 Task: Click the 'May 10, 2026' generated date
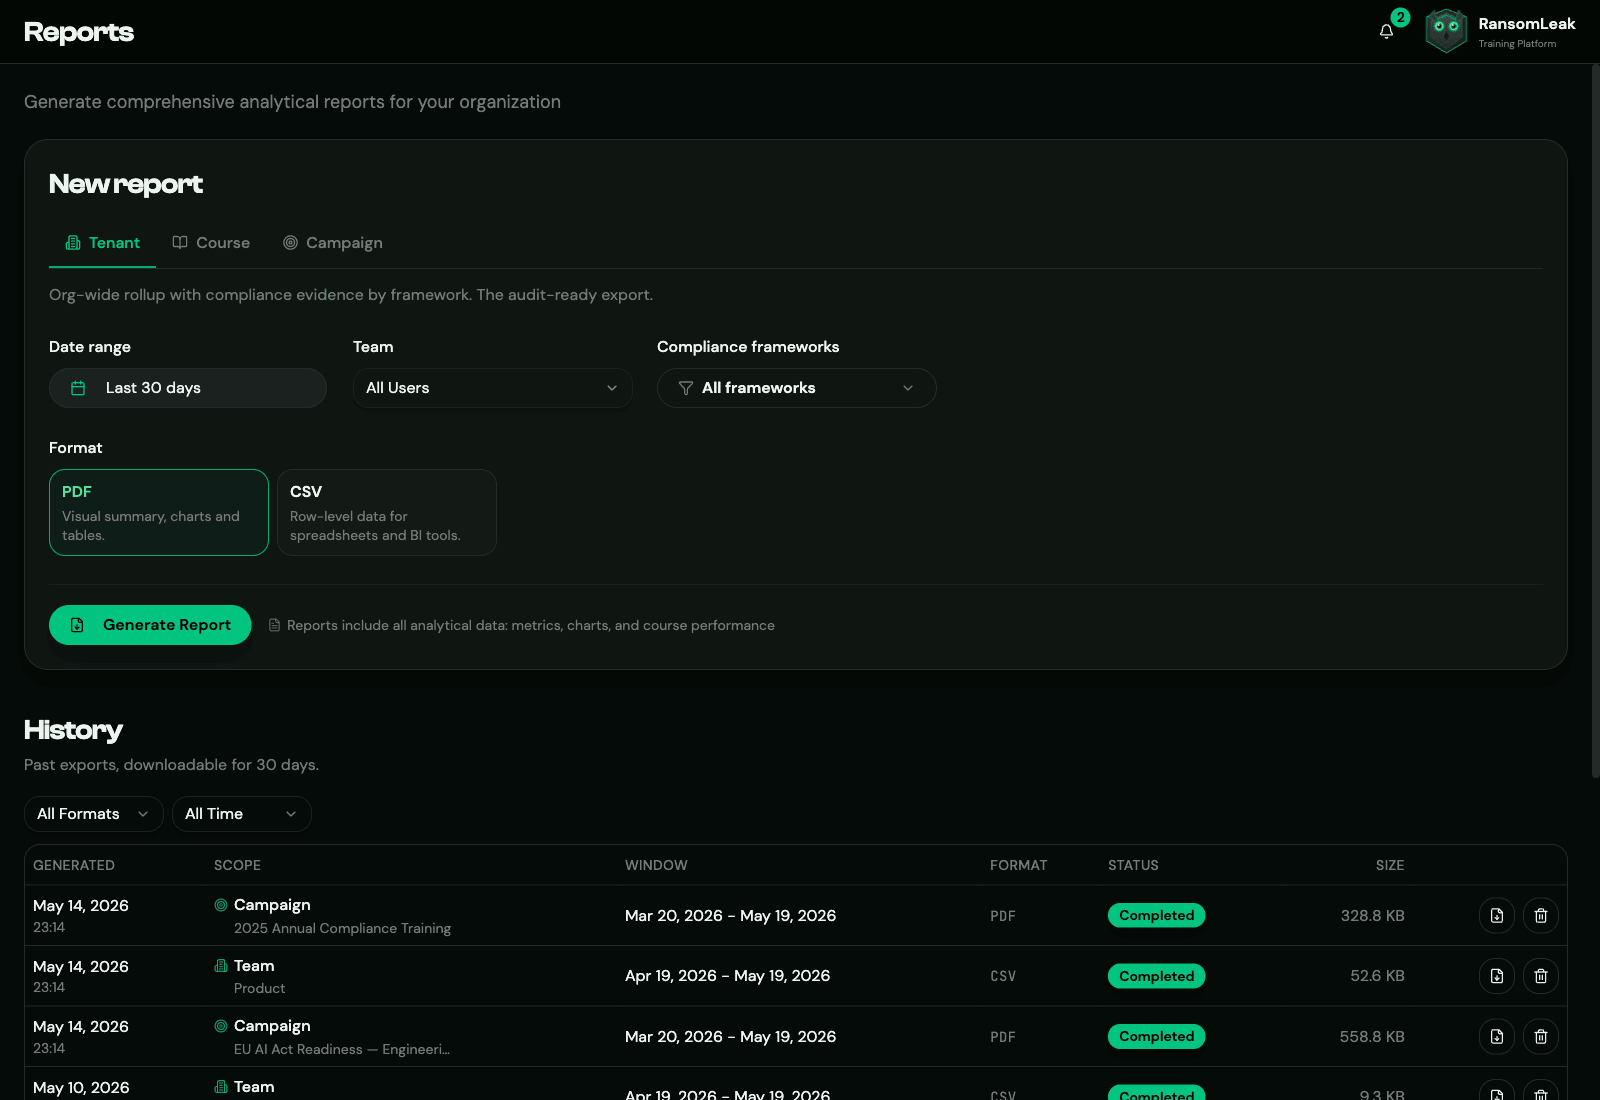tap(81, 1088)
